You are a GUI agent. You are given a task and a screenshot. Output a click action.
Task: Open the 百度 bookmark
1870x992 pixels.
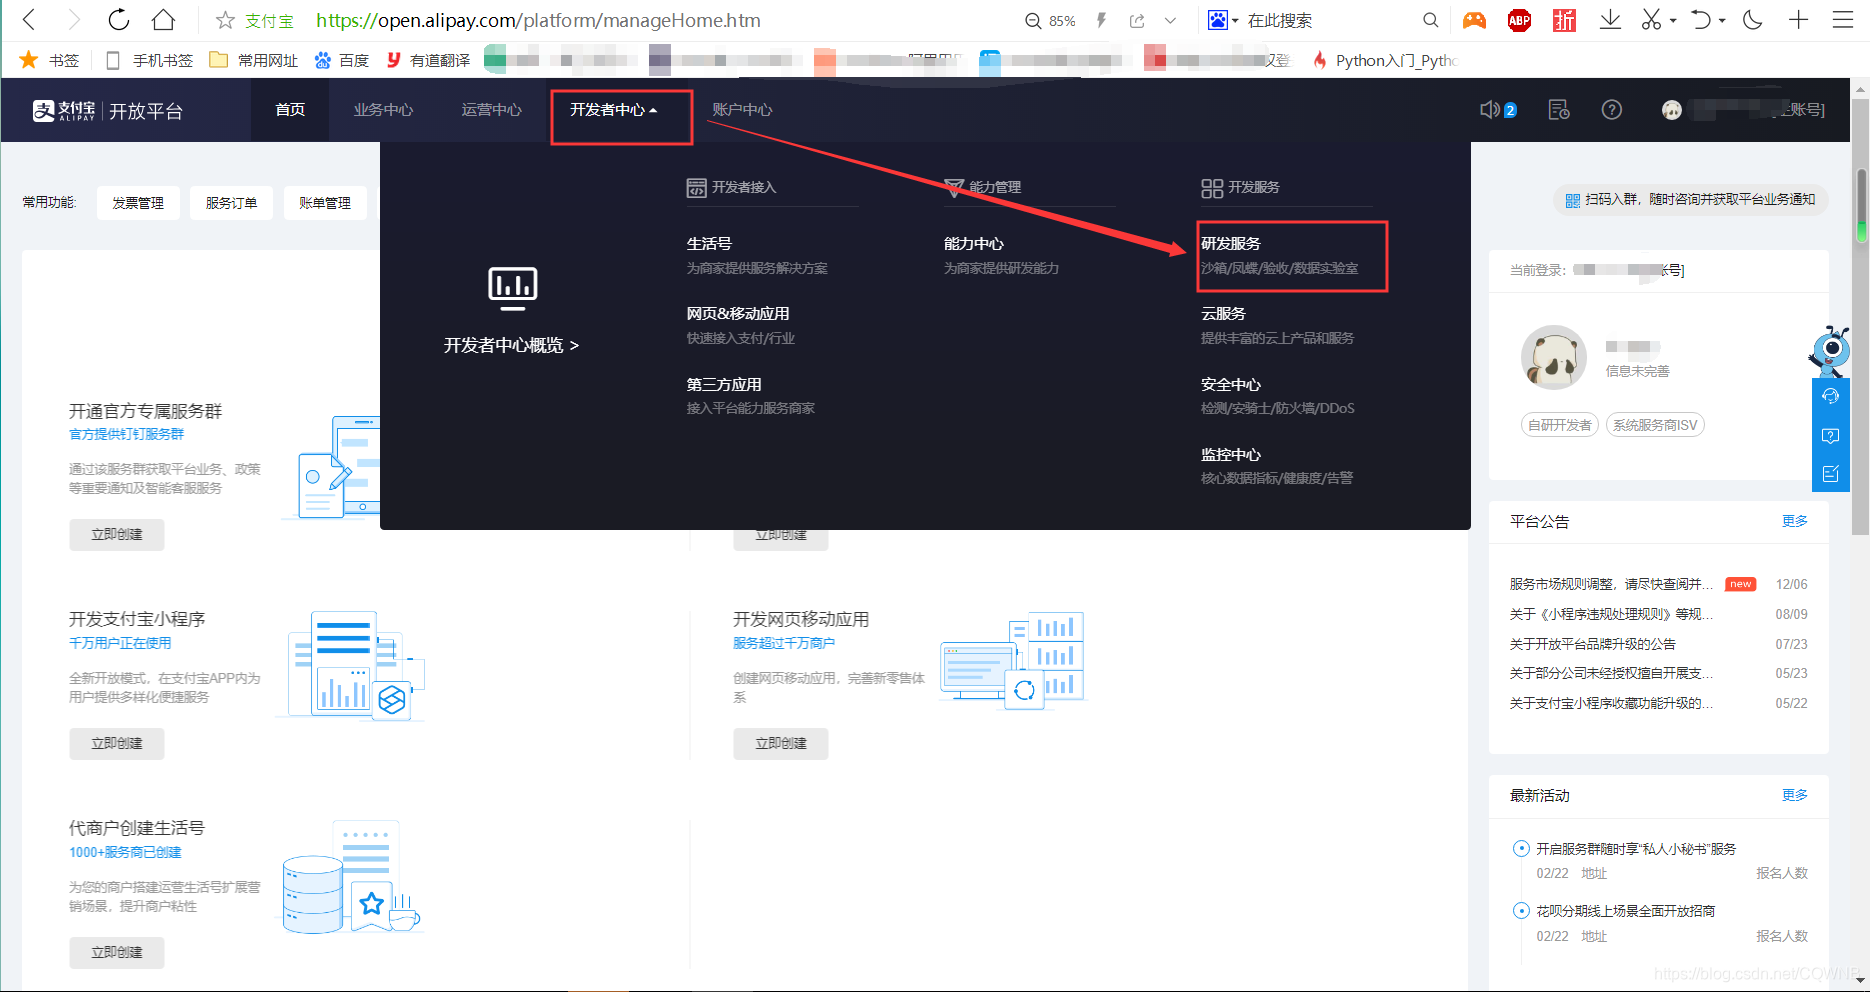tap(342, 60)
